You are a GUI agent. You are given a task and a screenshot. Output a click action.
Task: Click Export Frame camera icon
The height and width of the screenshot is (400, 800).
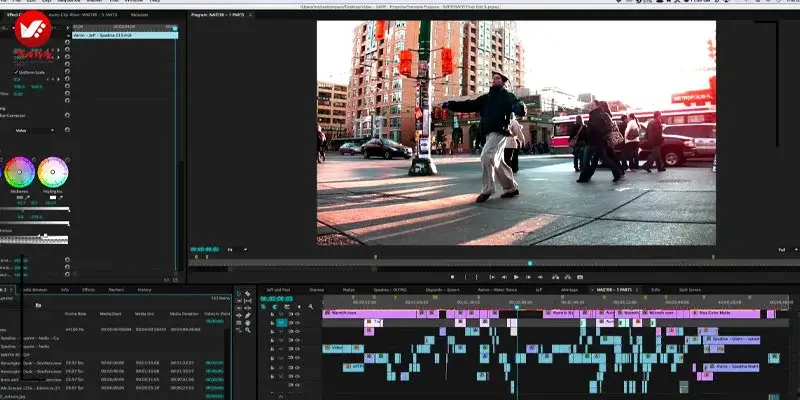point(580,277)
